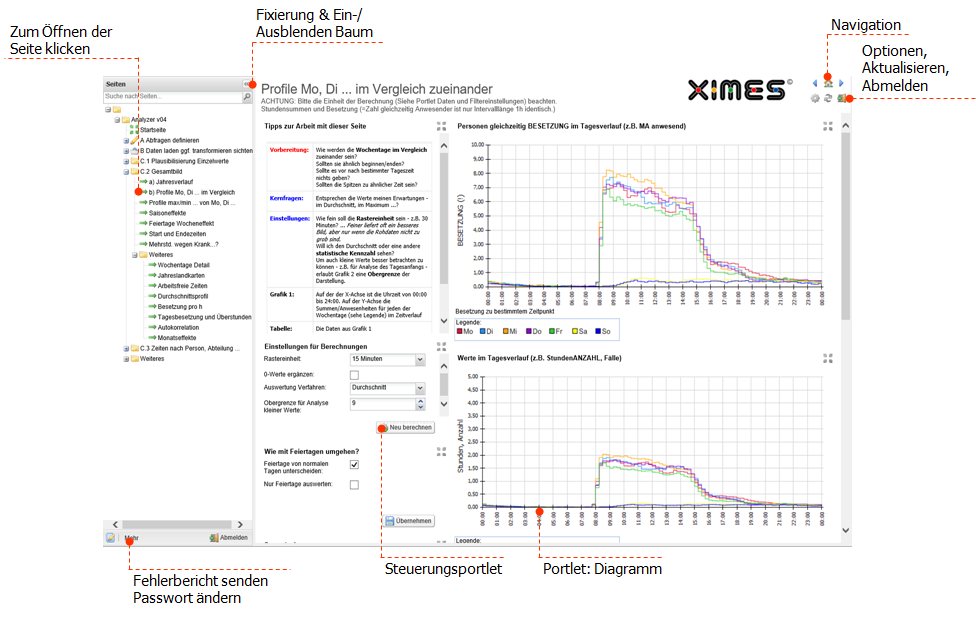Open Profile max/min ... von Mo, Di page
976x627 pixels.
click(x=192, y=203)
